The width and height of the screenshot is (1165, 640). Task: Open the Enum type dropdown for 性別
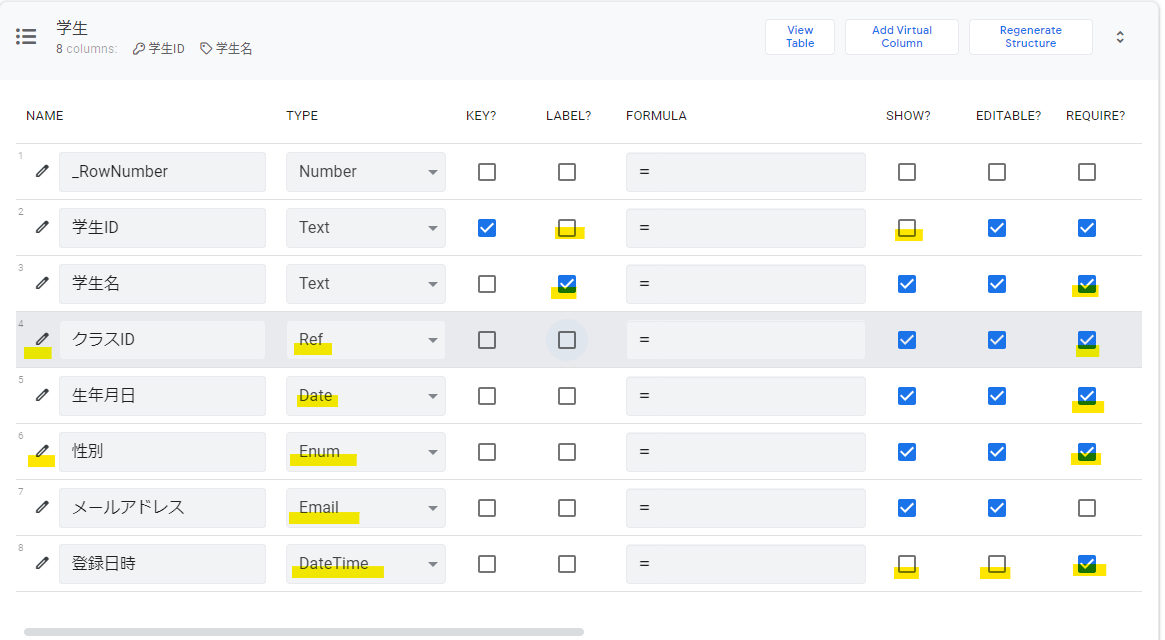[x=366, y=452]
